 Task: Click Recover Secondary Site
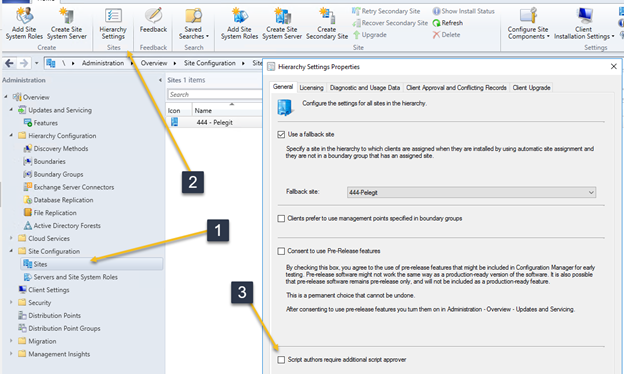390,23
